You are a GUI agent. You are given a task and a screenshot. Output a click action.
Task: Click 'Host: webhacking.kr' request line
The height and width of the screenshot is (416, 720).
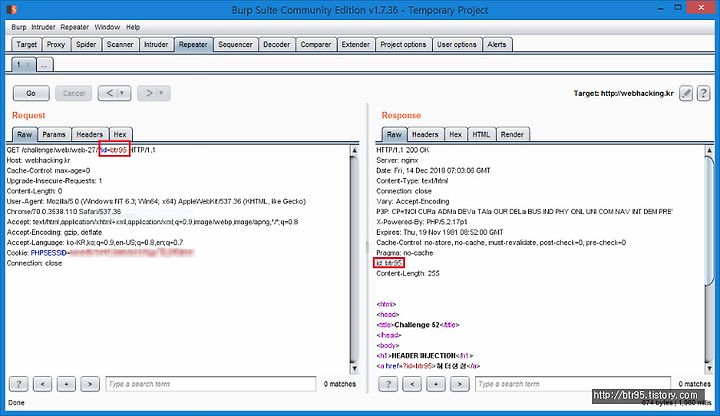click(x=39, y=160)
